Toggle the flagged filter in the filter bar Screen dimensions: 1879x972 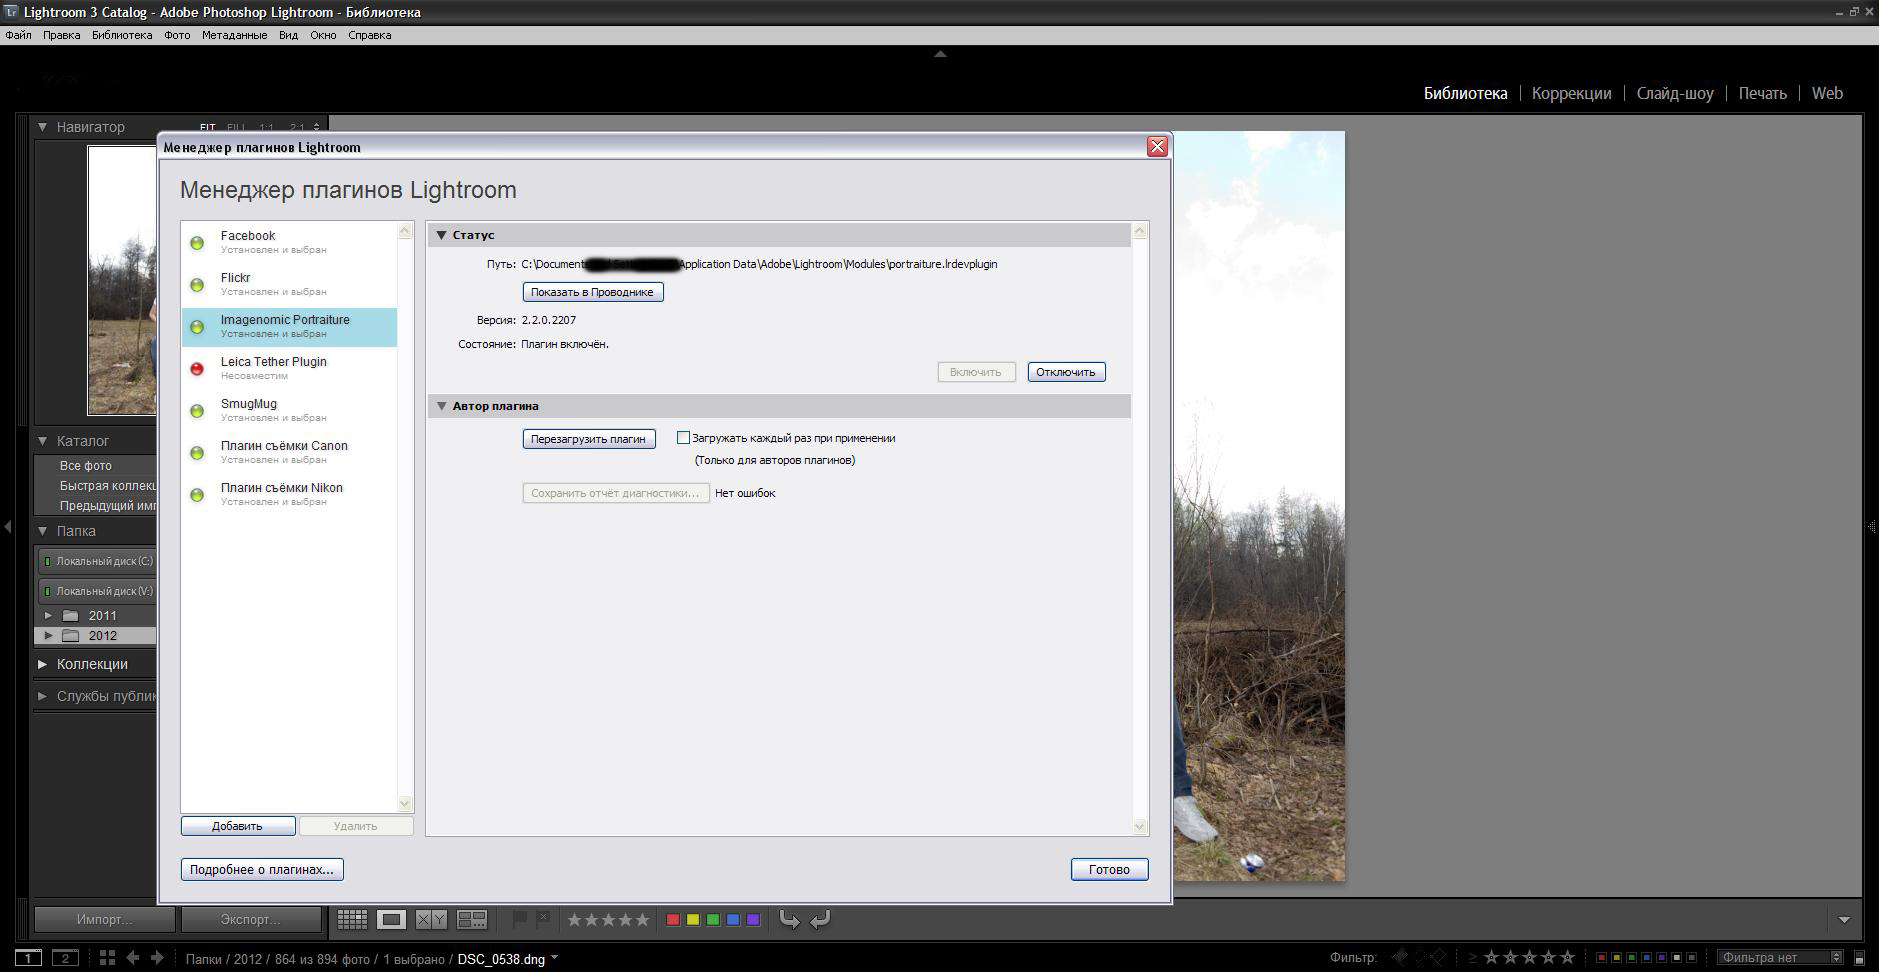click(1400, 957)
